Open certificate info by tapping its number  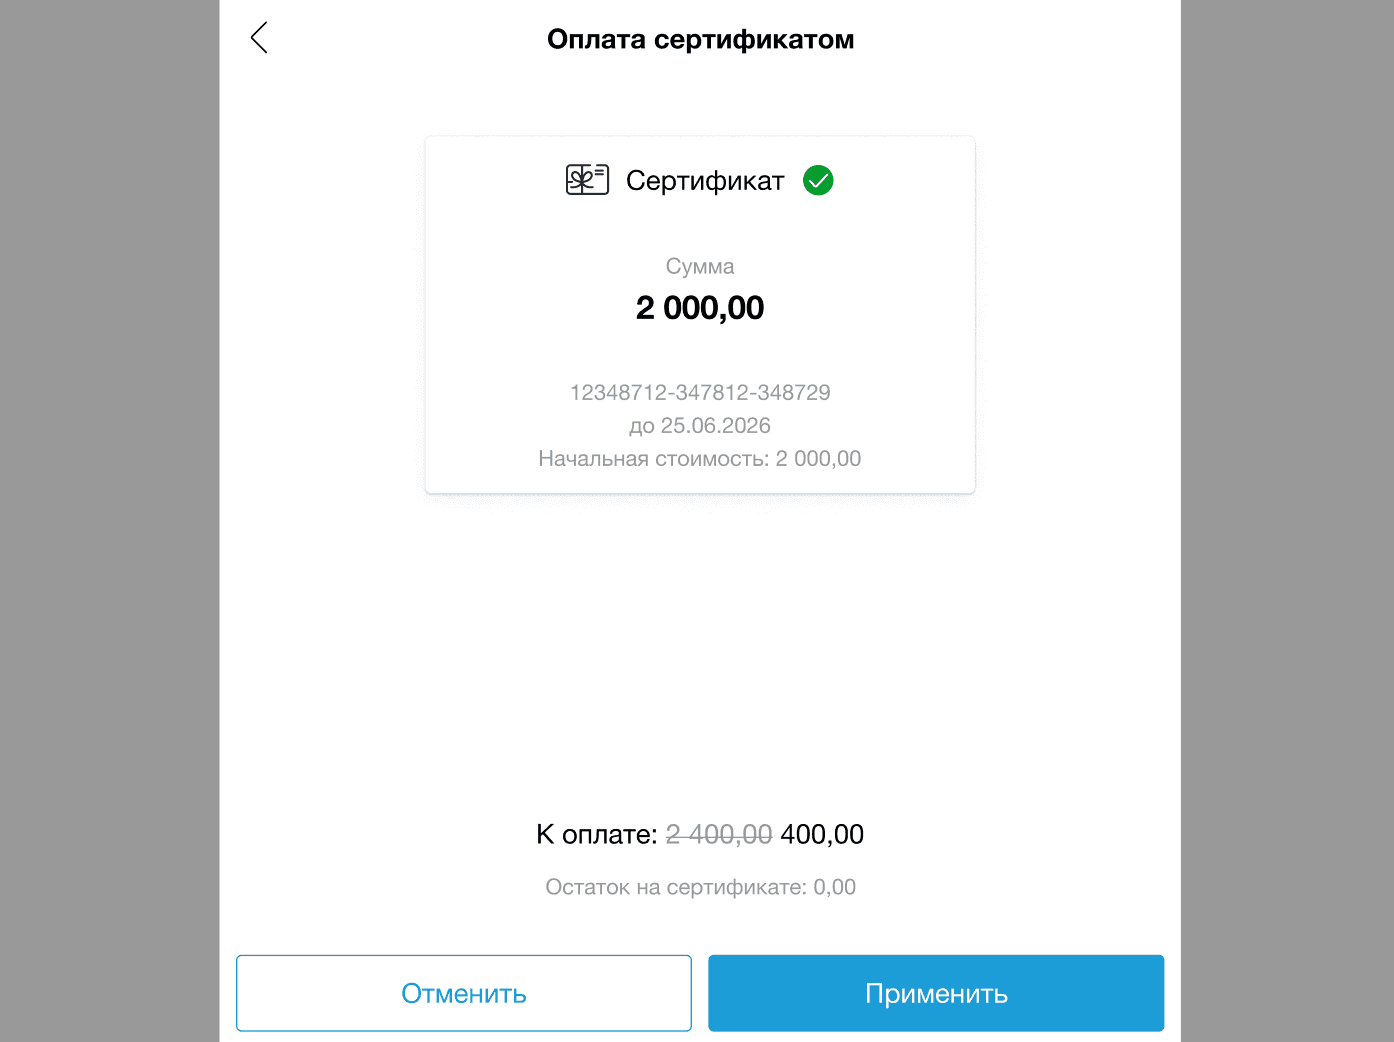pos(700,392)
